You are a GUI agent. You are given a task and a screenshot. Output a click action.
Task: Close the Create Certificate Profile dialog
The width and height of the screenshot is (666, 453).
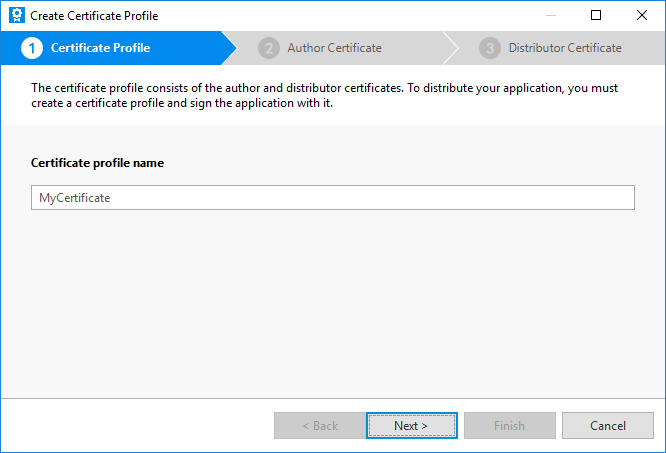pos(641,15)
